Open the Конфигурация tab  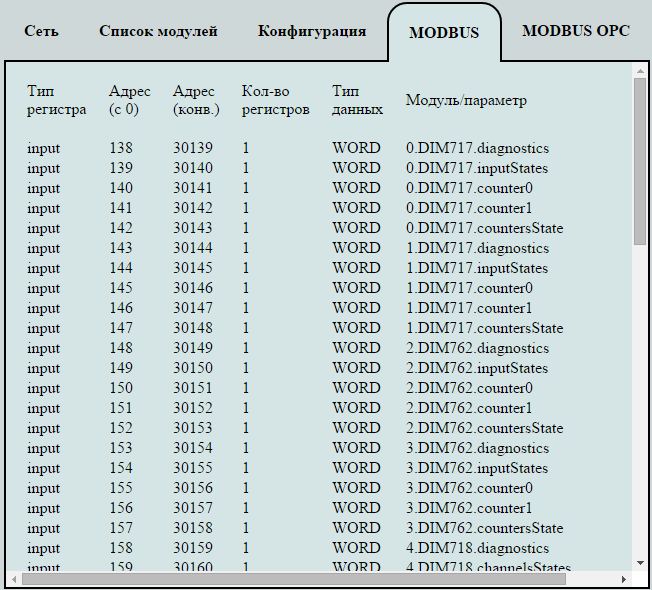pos(312,31)
